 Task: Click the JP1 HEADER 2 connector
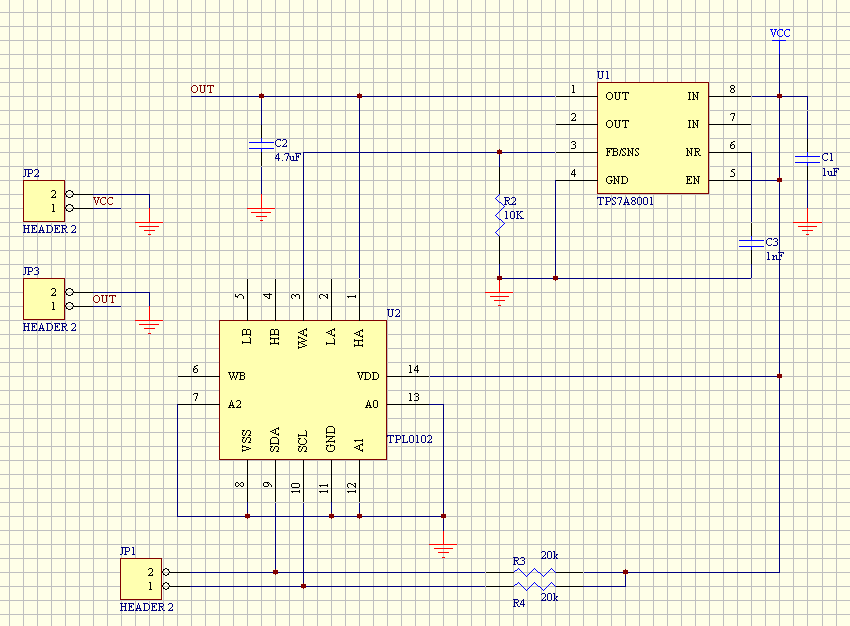coord(141,579)
